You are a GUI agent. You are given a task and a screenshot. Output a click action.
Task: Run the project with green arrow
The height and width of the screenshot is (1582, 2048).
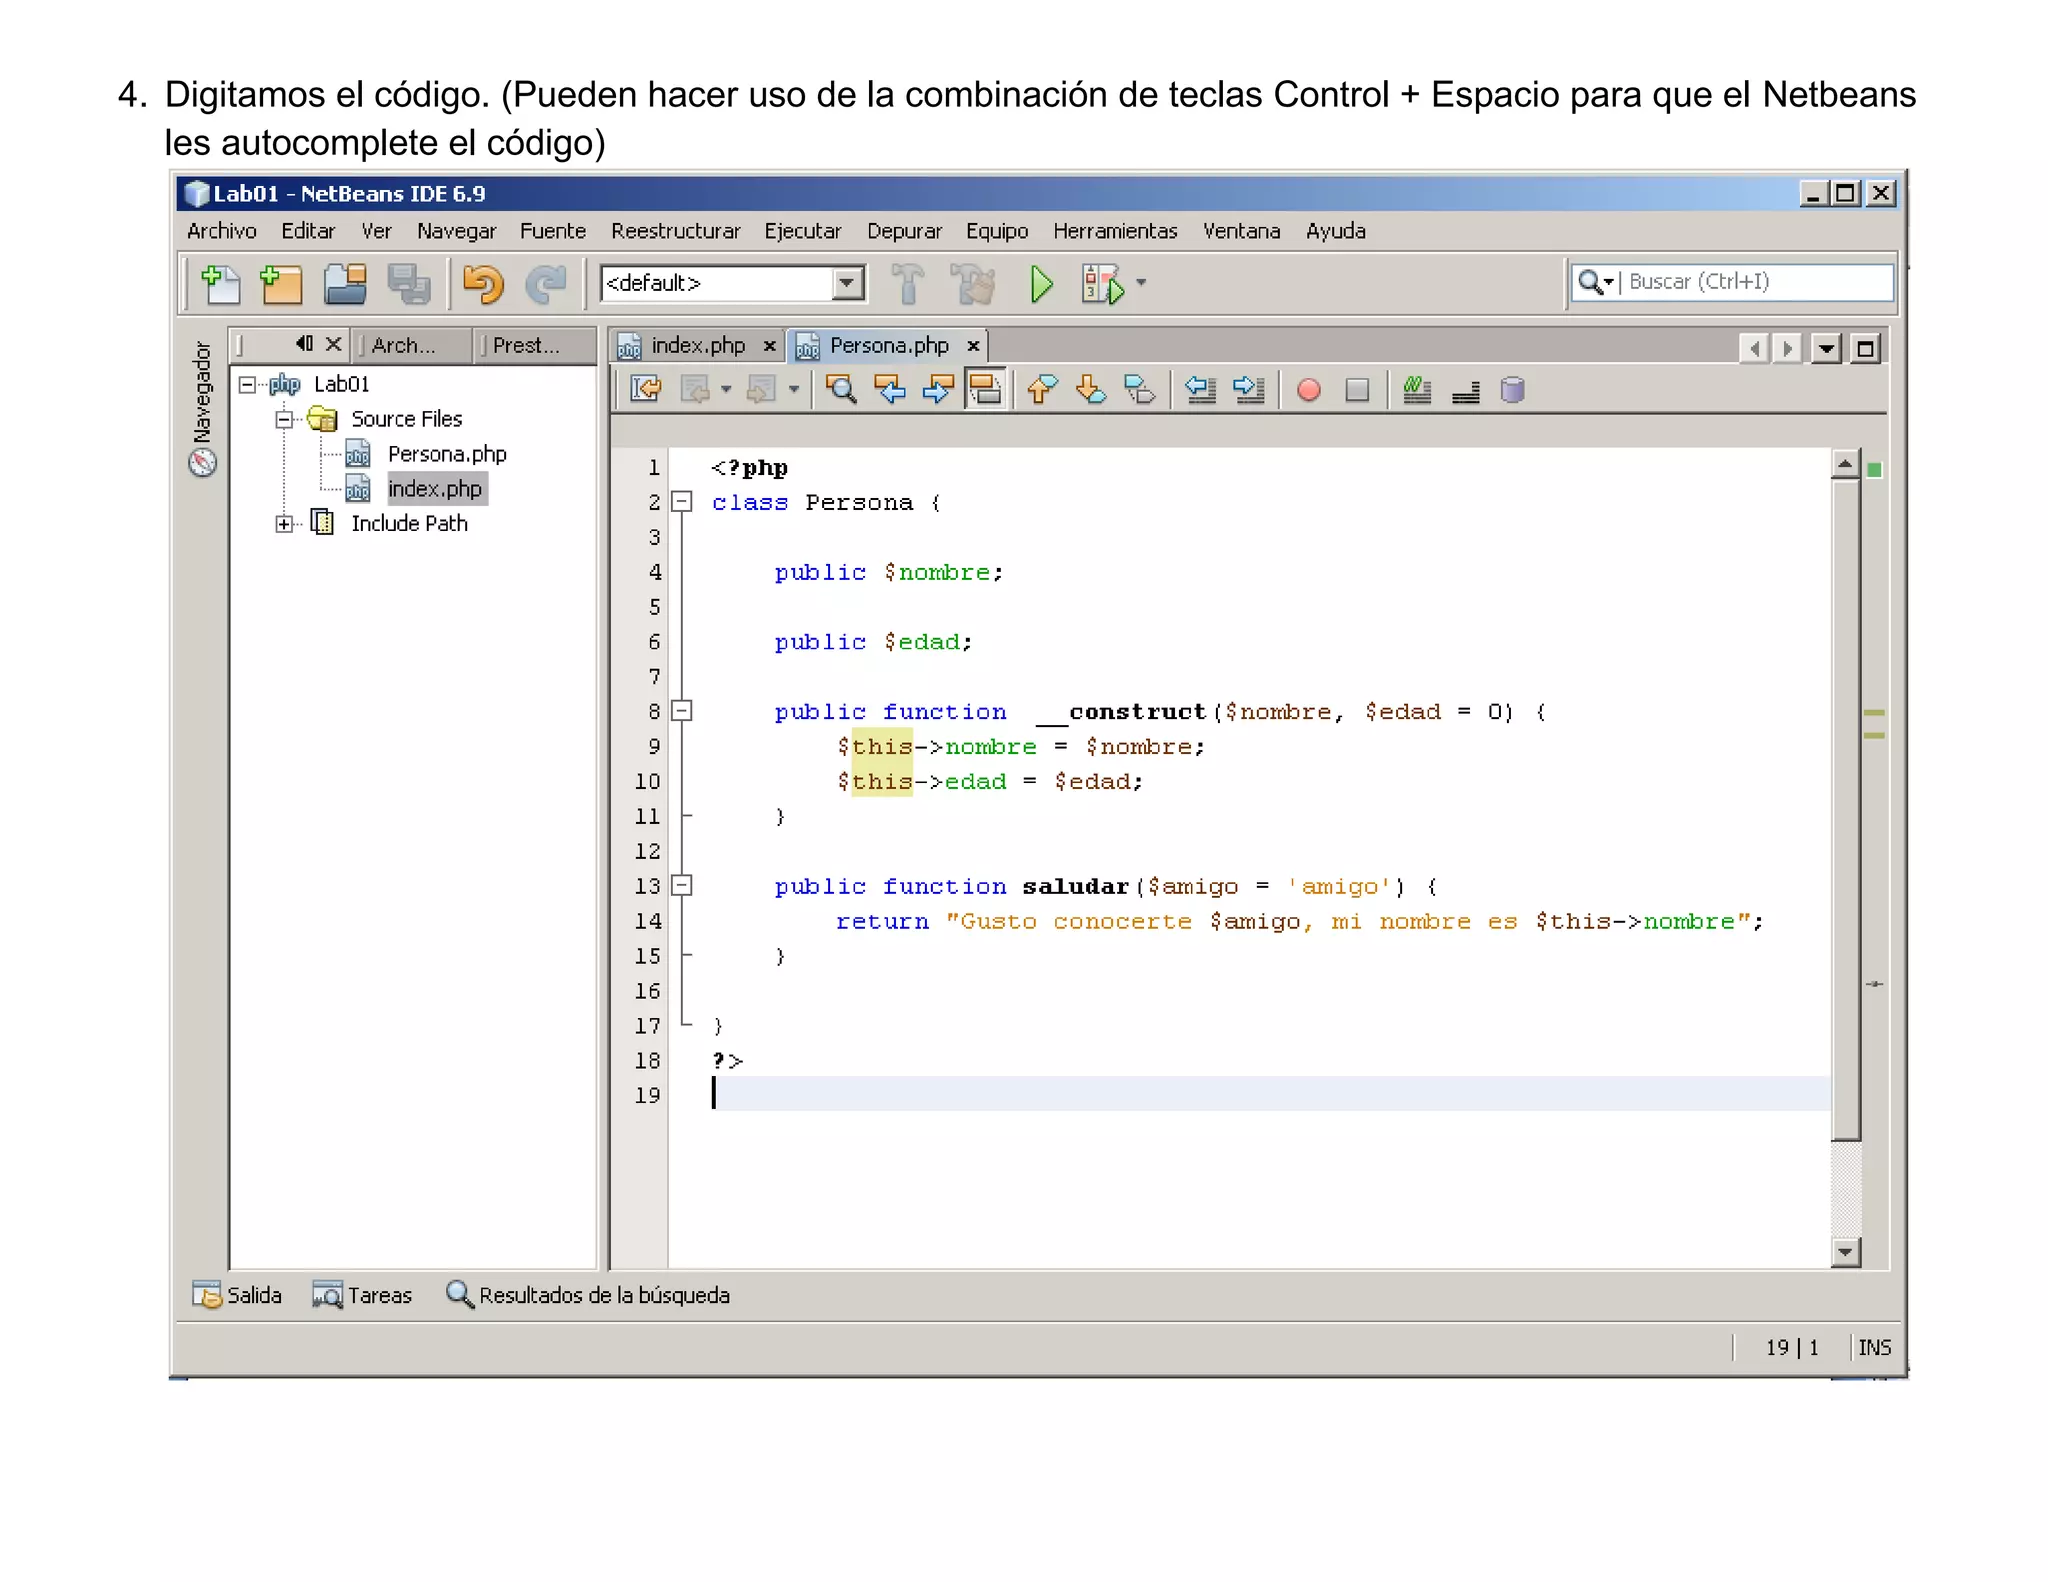point(1041,284)
